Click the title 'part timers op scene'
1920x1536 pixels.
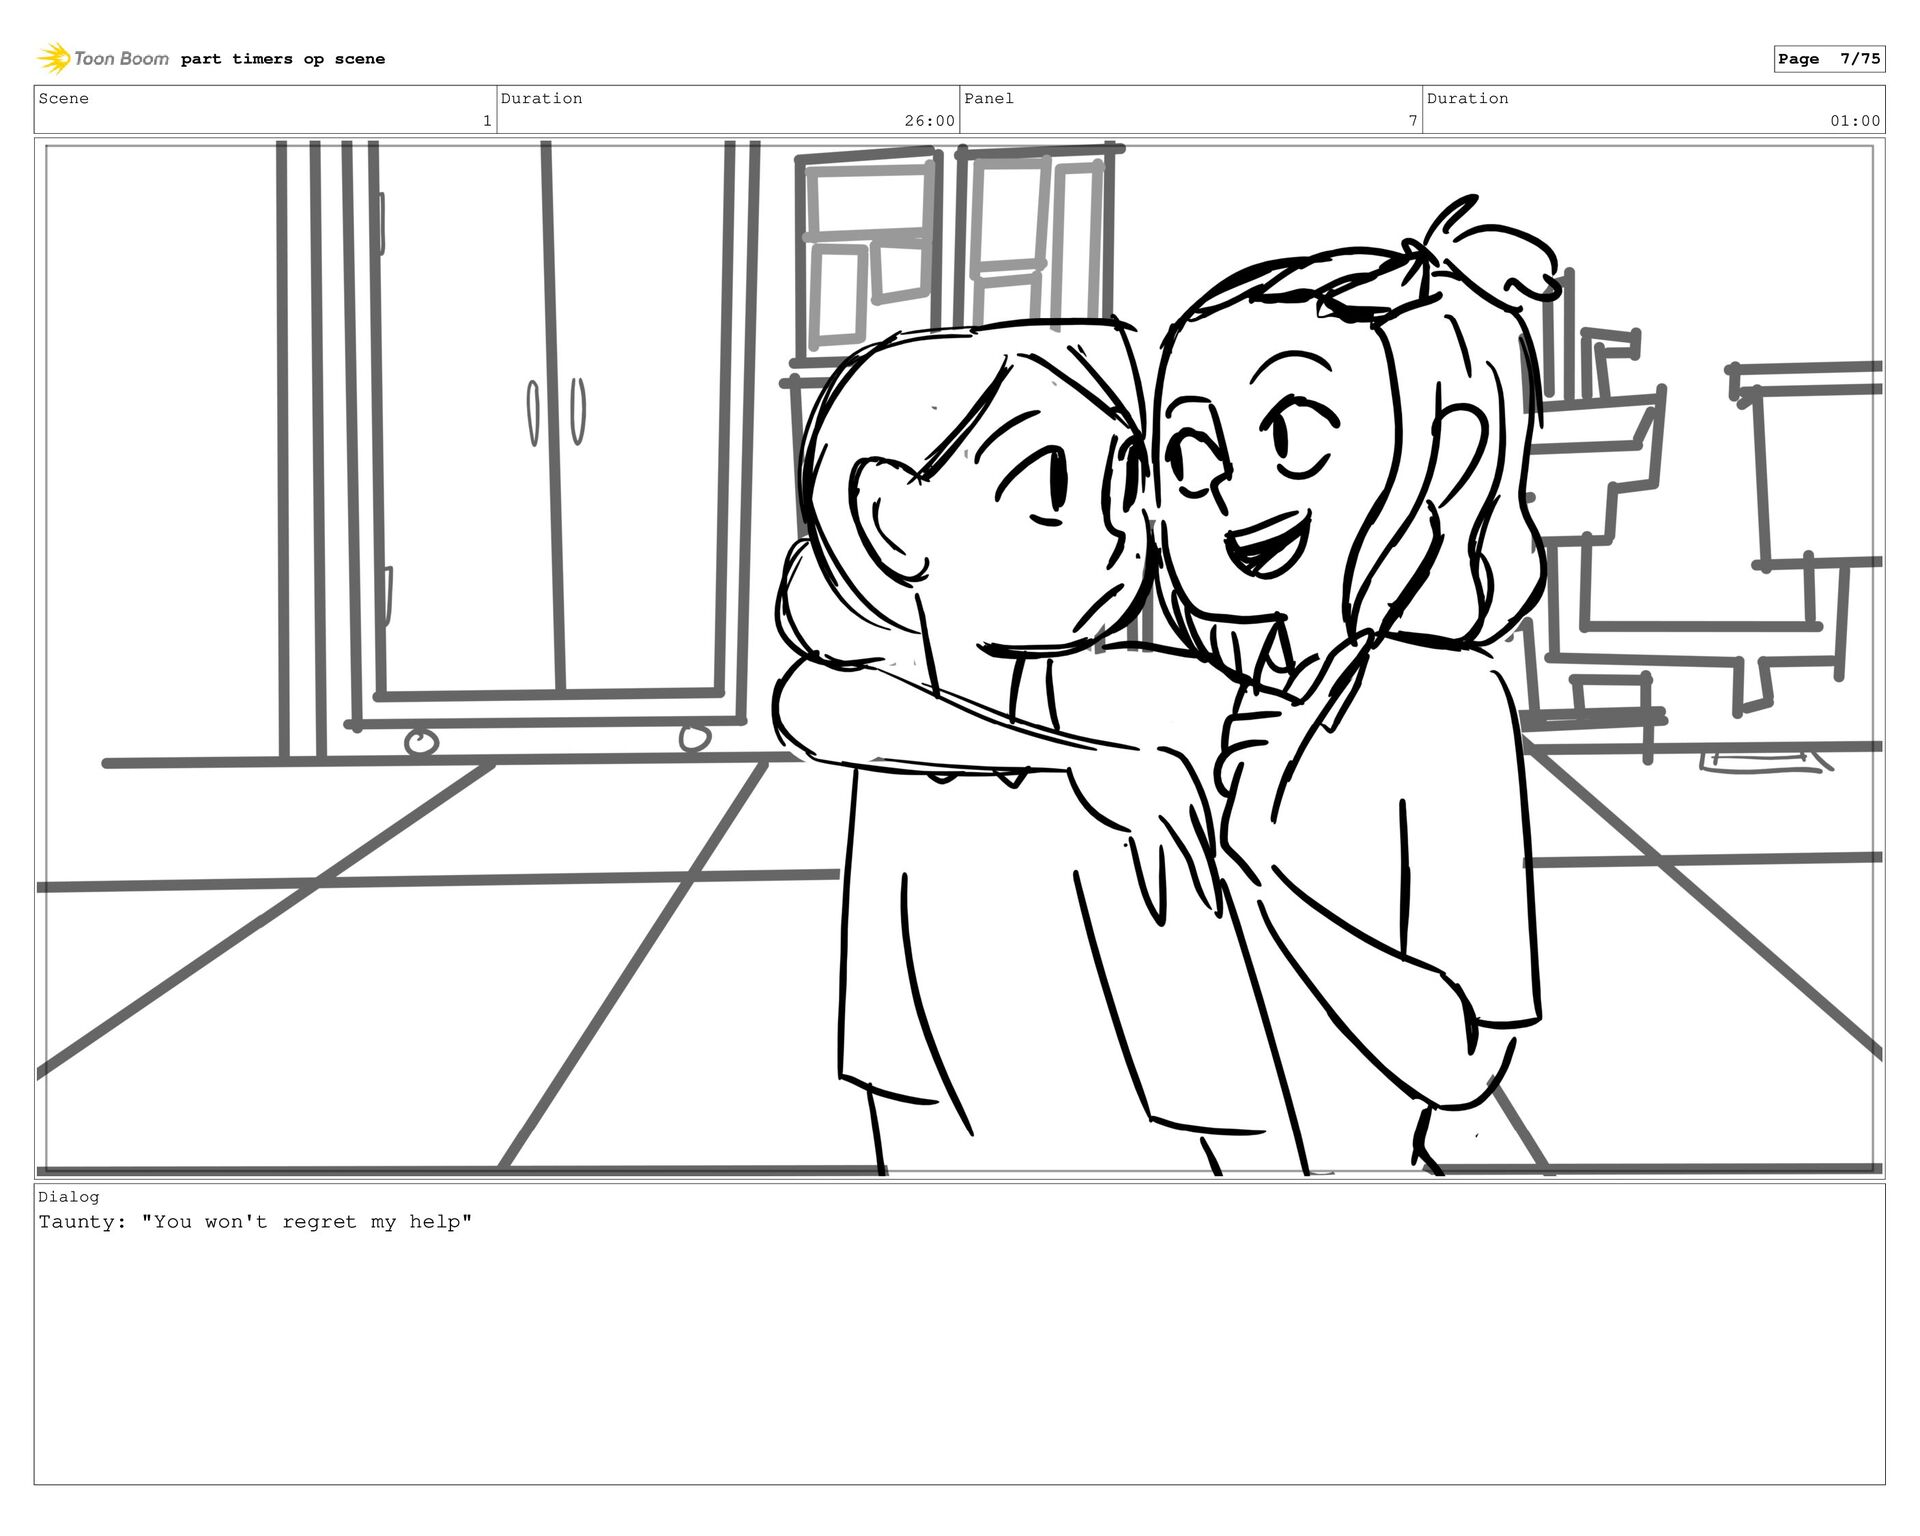tap(283, 59)
